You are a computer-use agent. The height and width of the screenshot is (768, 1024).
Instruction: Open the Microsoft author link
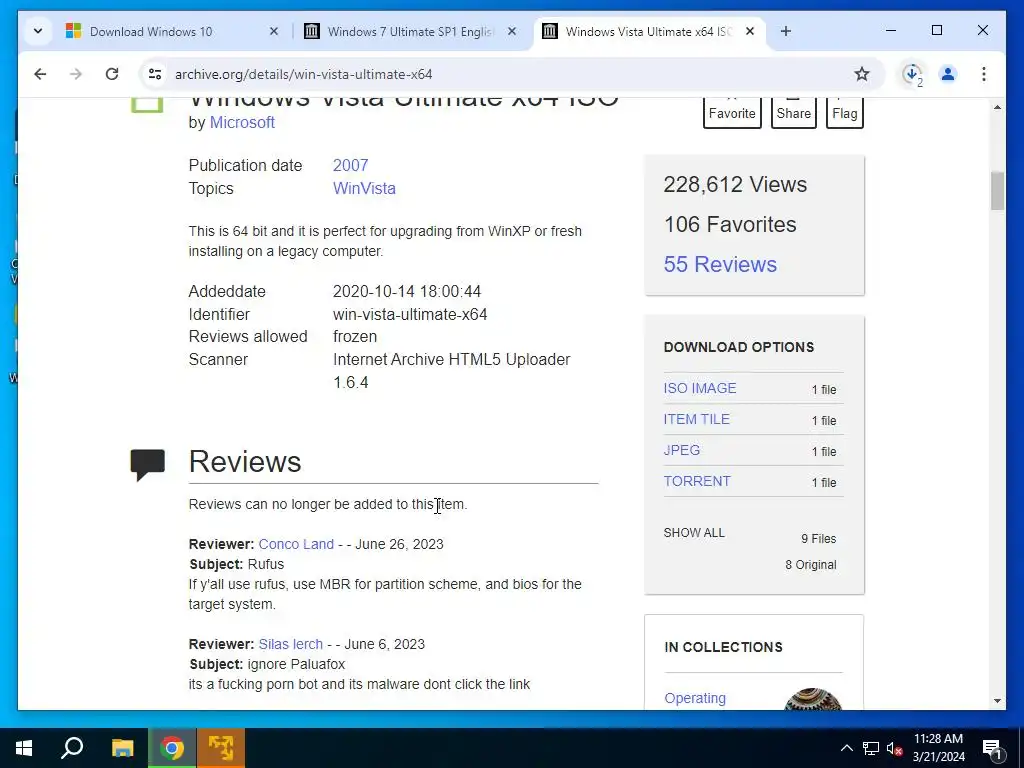click(242, 122)
